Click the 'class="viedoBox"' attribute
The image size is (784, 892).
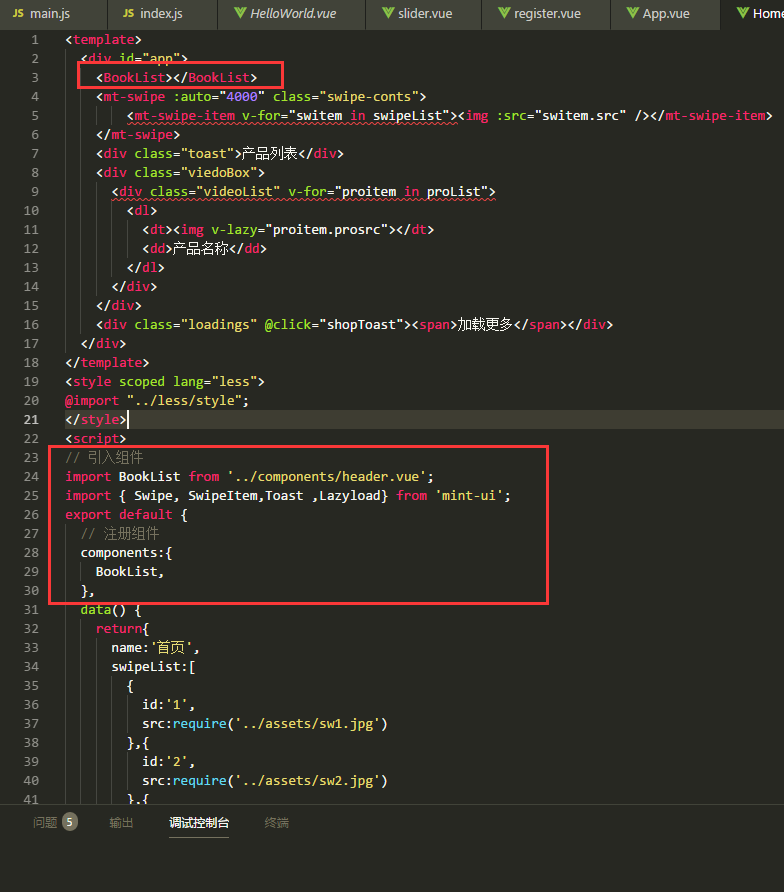pos(195,172)
